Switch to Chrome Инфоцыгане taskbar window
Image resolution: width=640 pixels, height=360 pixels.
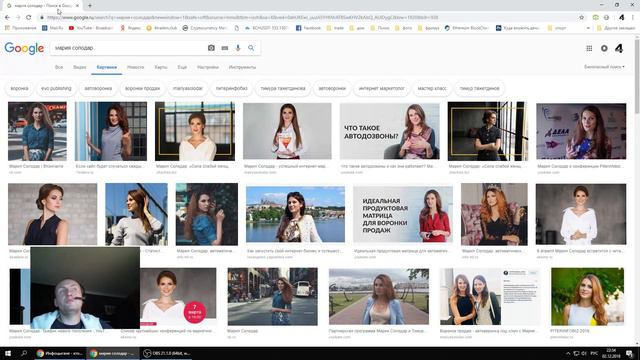[60, 353]
